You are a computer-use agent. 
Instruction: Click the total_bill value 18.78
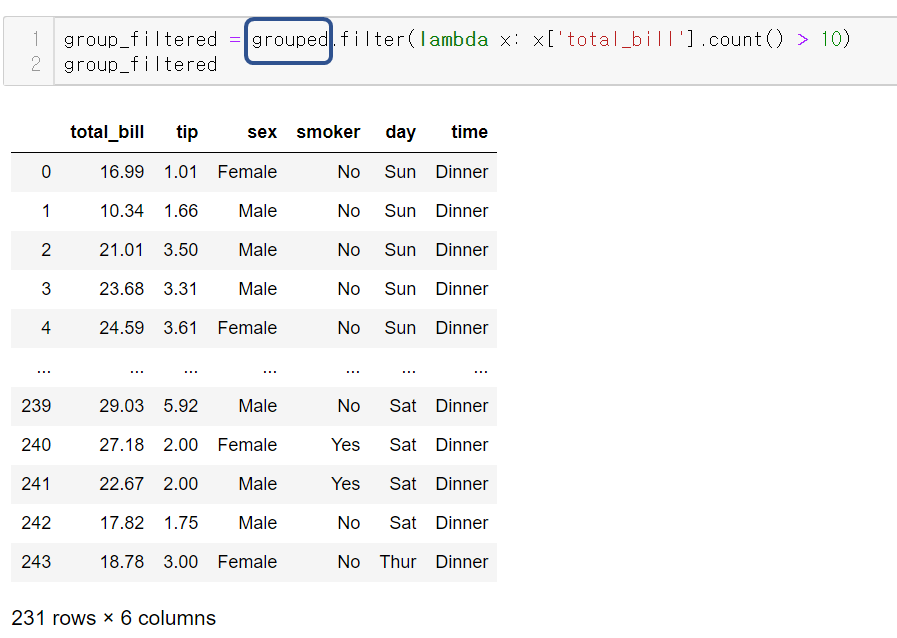coord(122,561)
